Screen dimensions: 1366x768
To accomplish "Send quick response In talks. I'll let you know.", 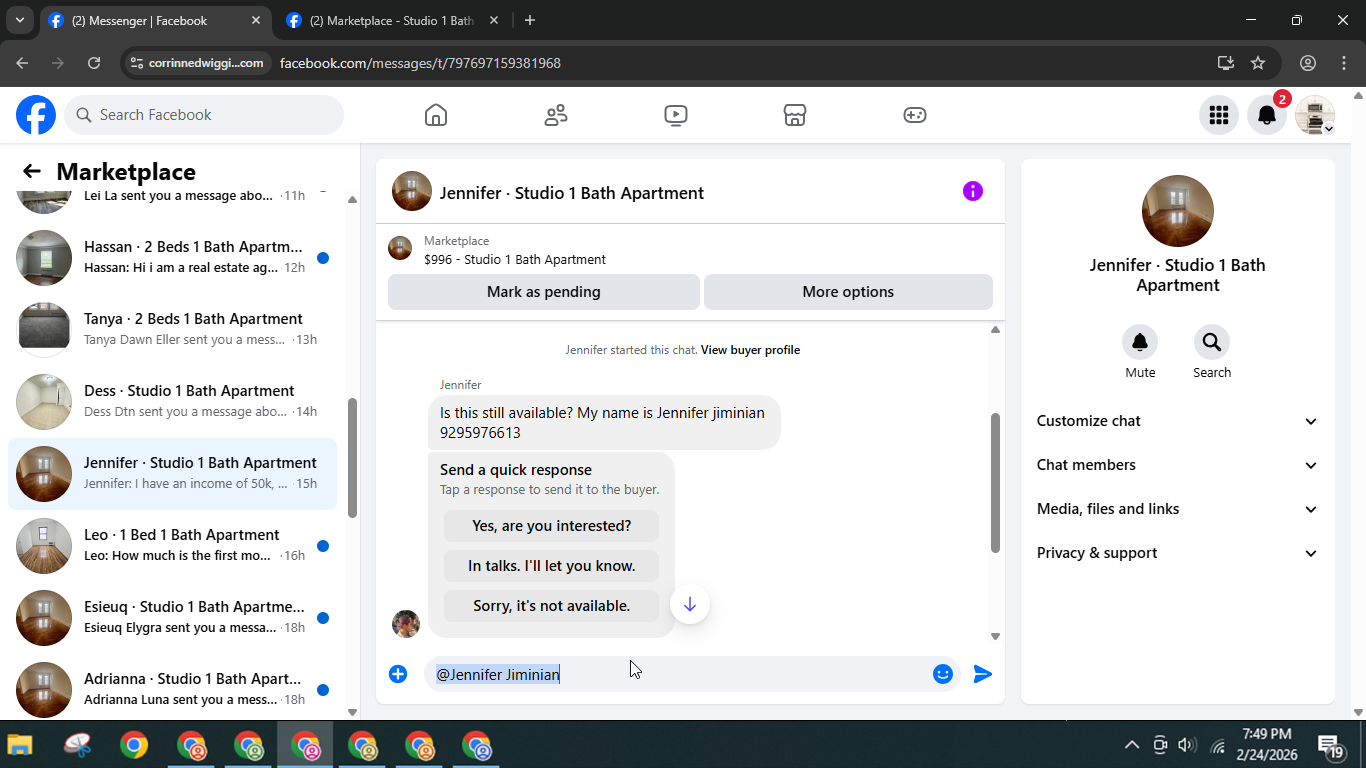I will pyautogui.click(x=552, y=566).
